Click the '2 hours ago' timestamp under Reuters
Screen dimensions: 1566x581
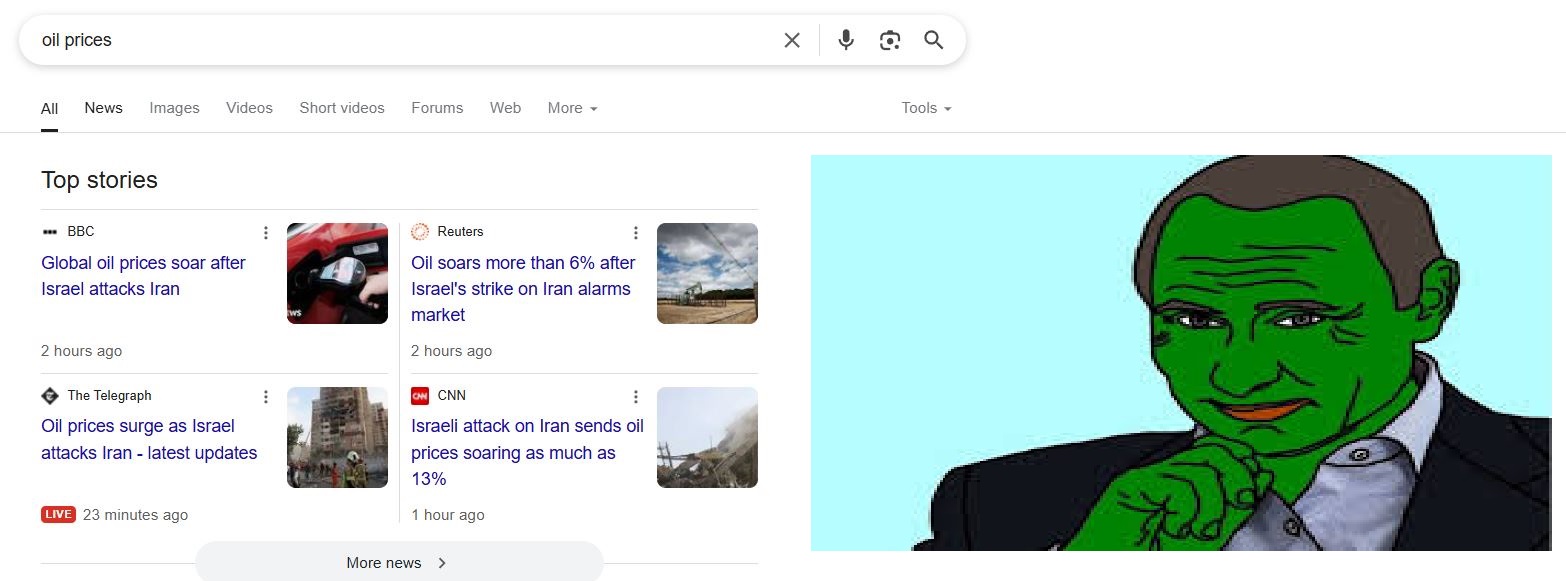pos(452,351)
